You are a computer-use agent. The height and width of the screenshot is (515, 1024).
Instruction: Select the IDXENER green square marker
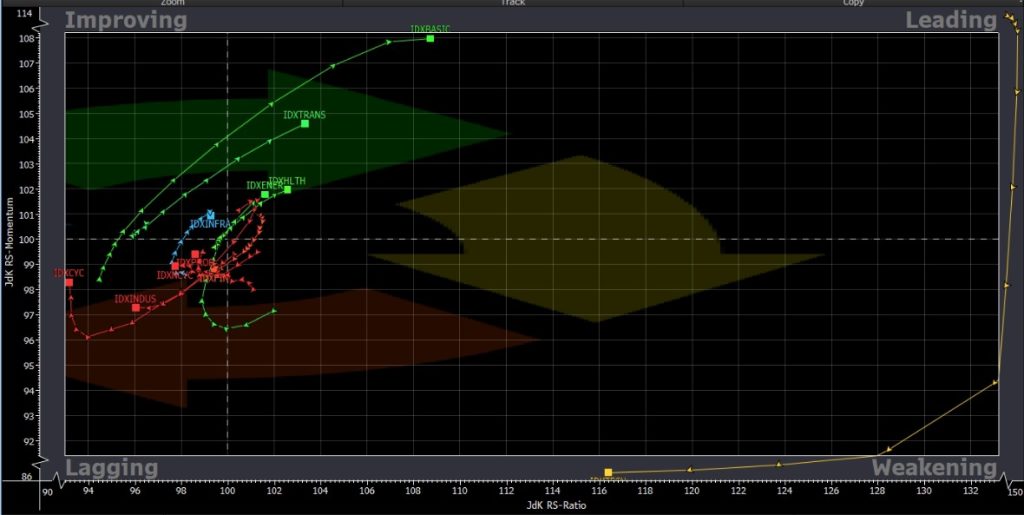264,195
